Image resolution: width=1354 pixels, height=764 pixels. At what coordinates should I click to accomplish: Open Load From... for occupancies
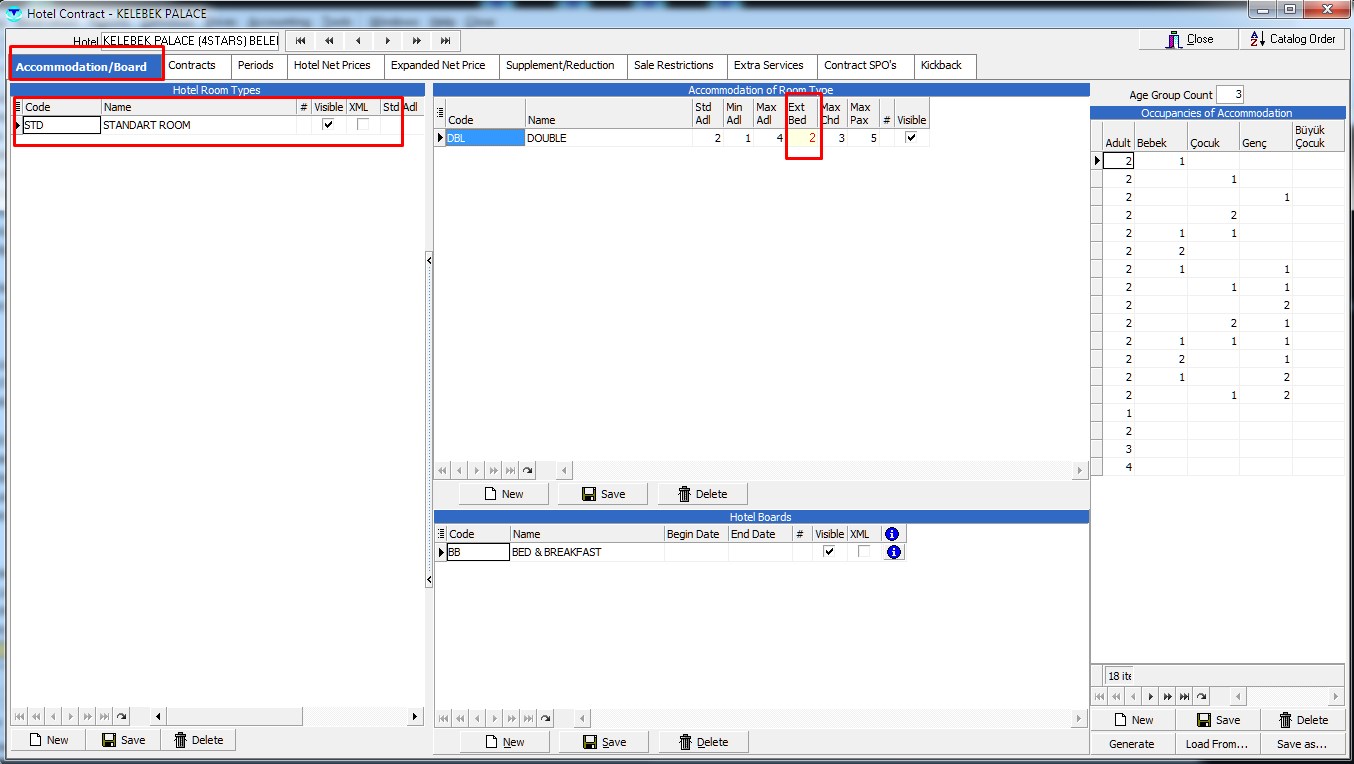(1217, 744)
